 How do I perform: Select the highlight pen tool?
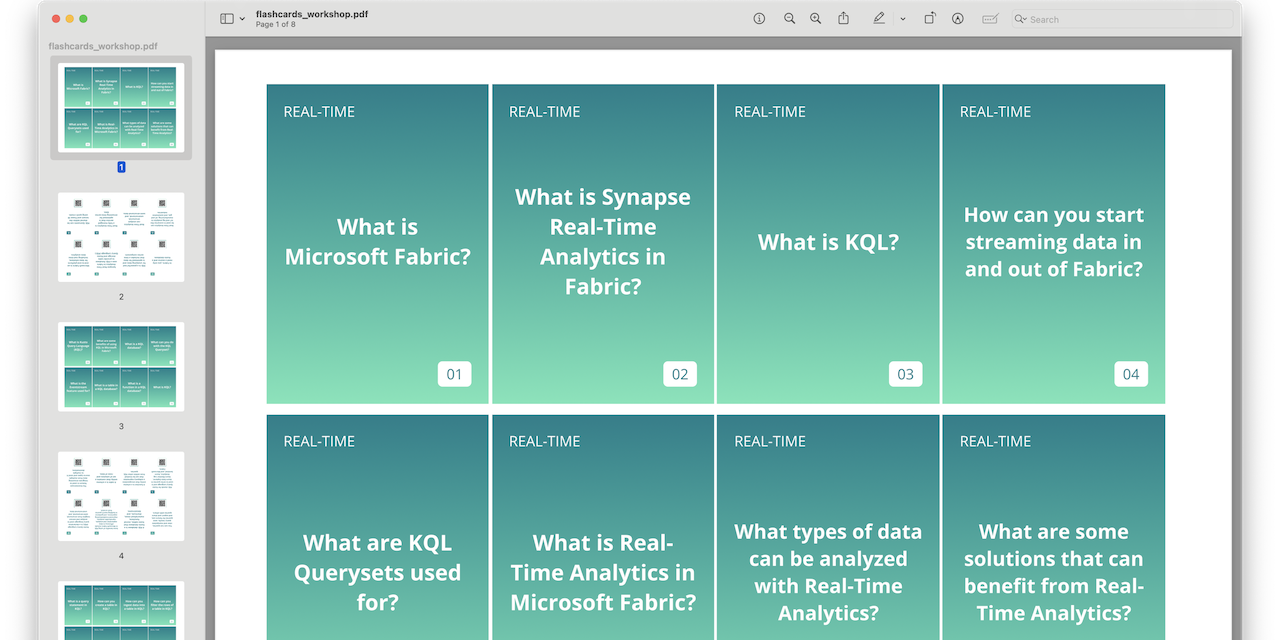(879, 18)
